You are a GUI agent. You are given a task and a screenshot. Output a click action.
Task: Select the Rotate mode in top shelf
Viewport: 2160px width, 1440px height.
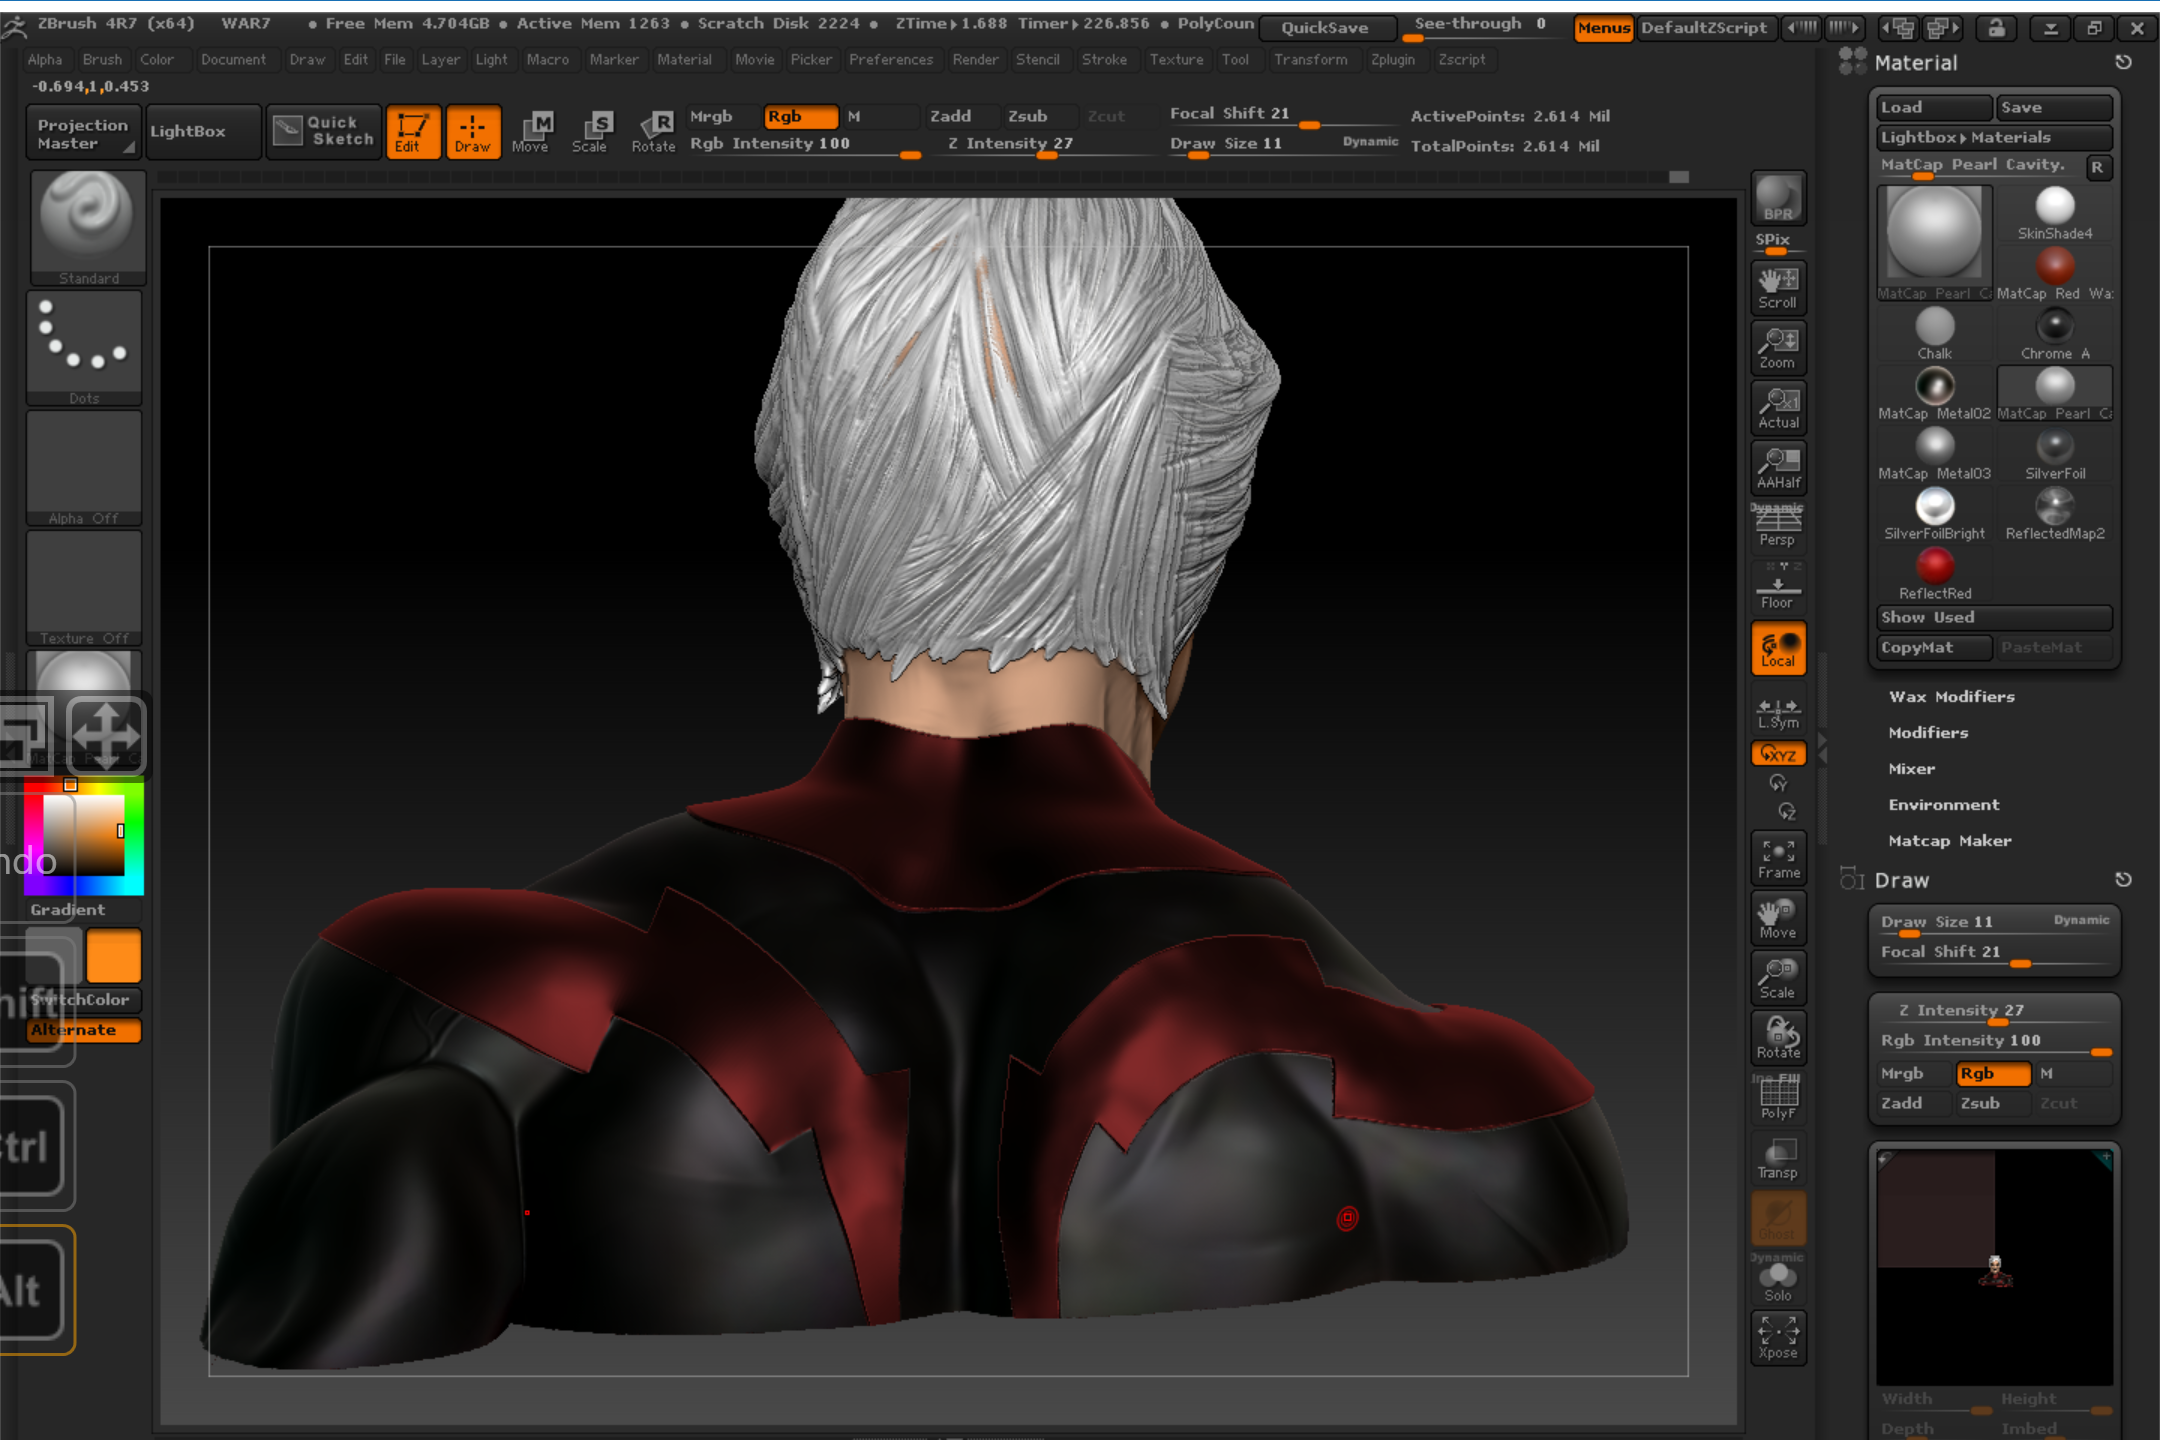pos(653,132)
